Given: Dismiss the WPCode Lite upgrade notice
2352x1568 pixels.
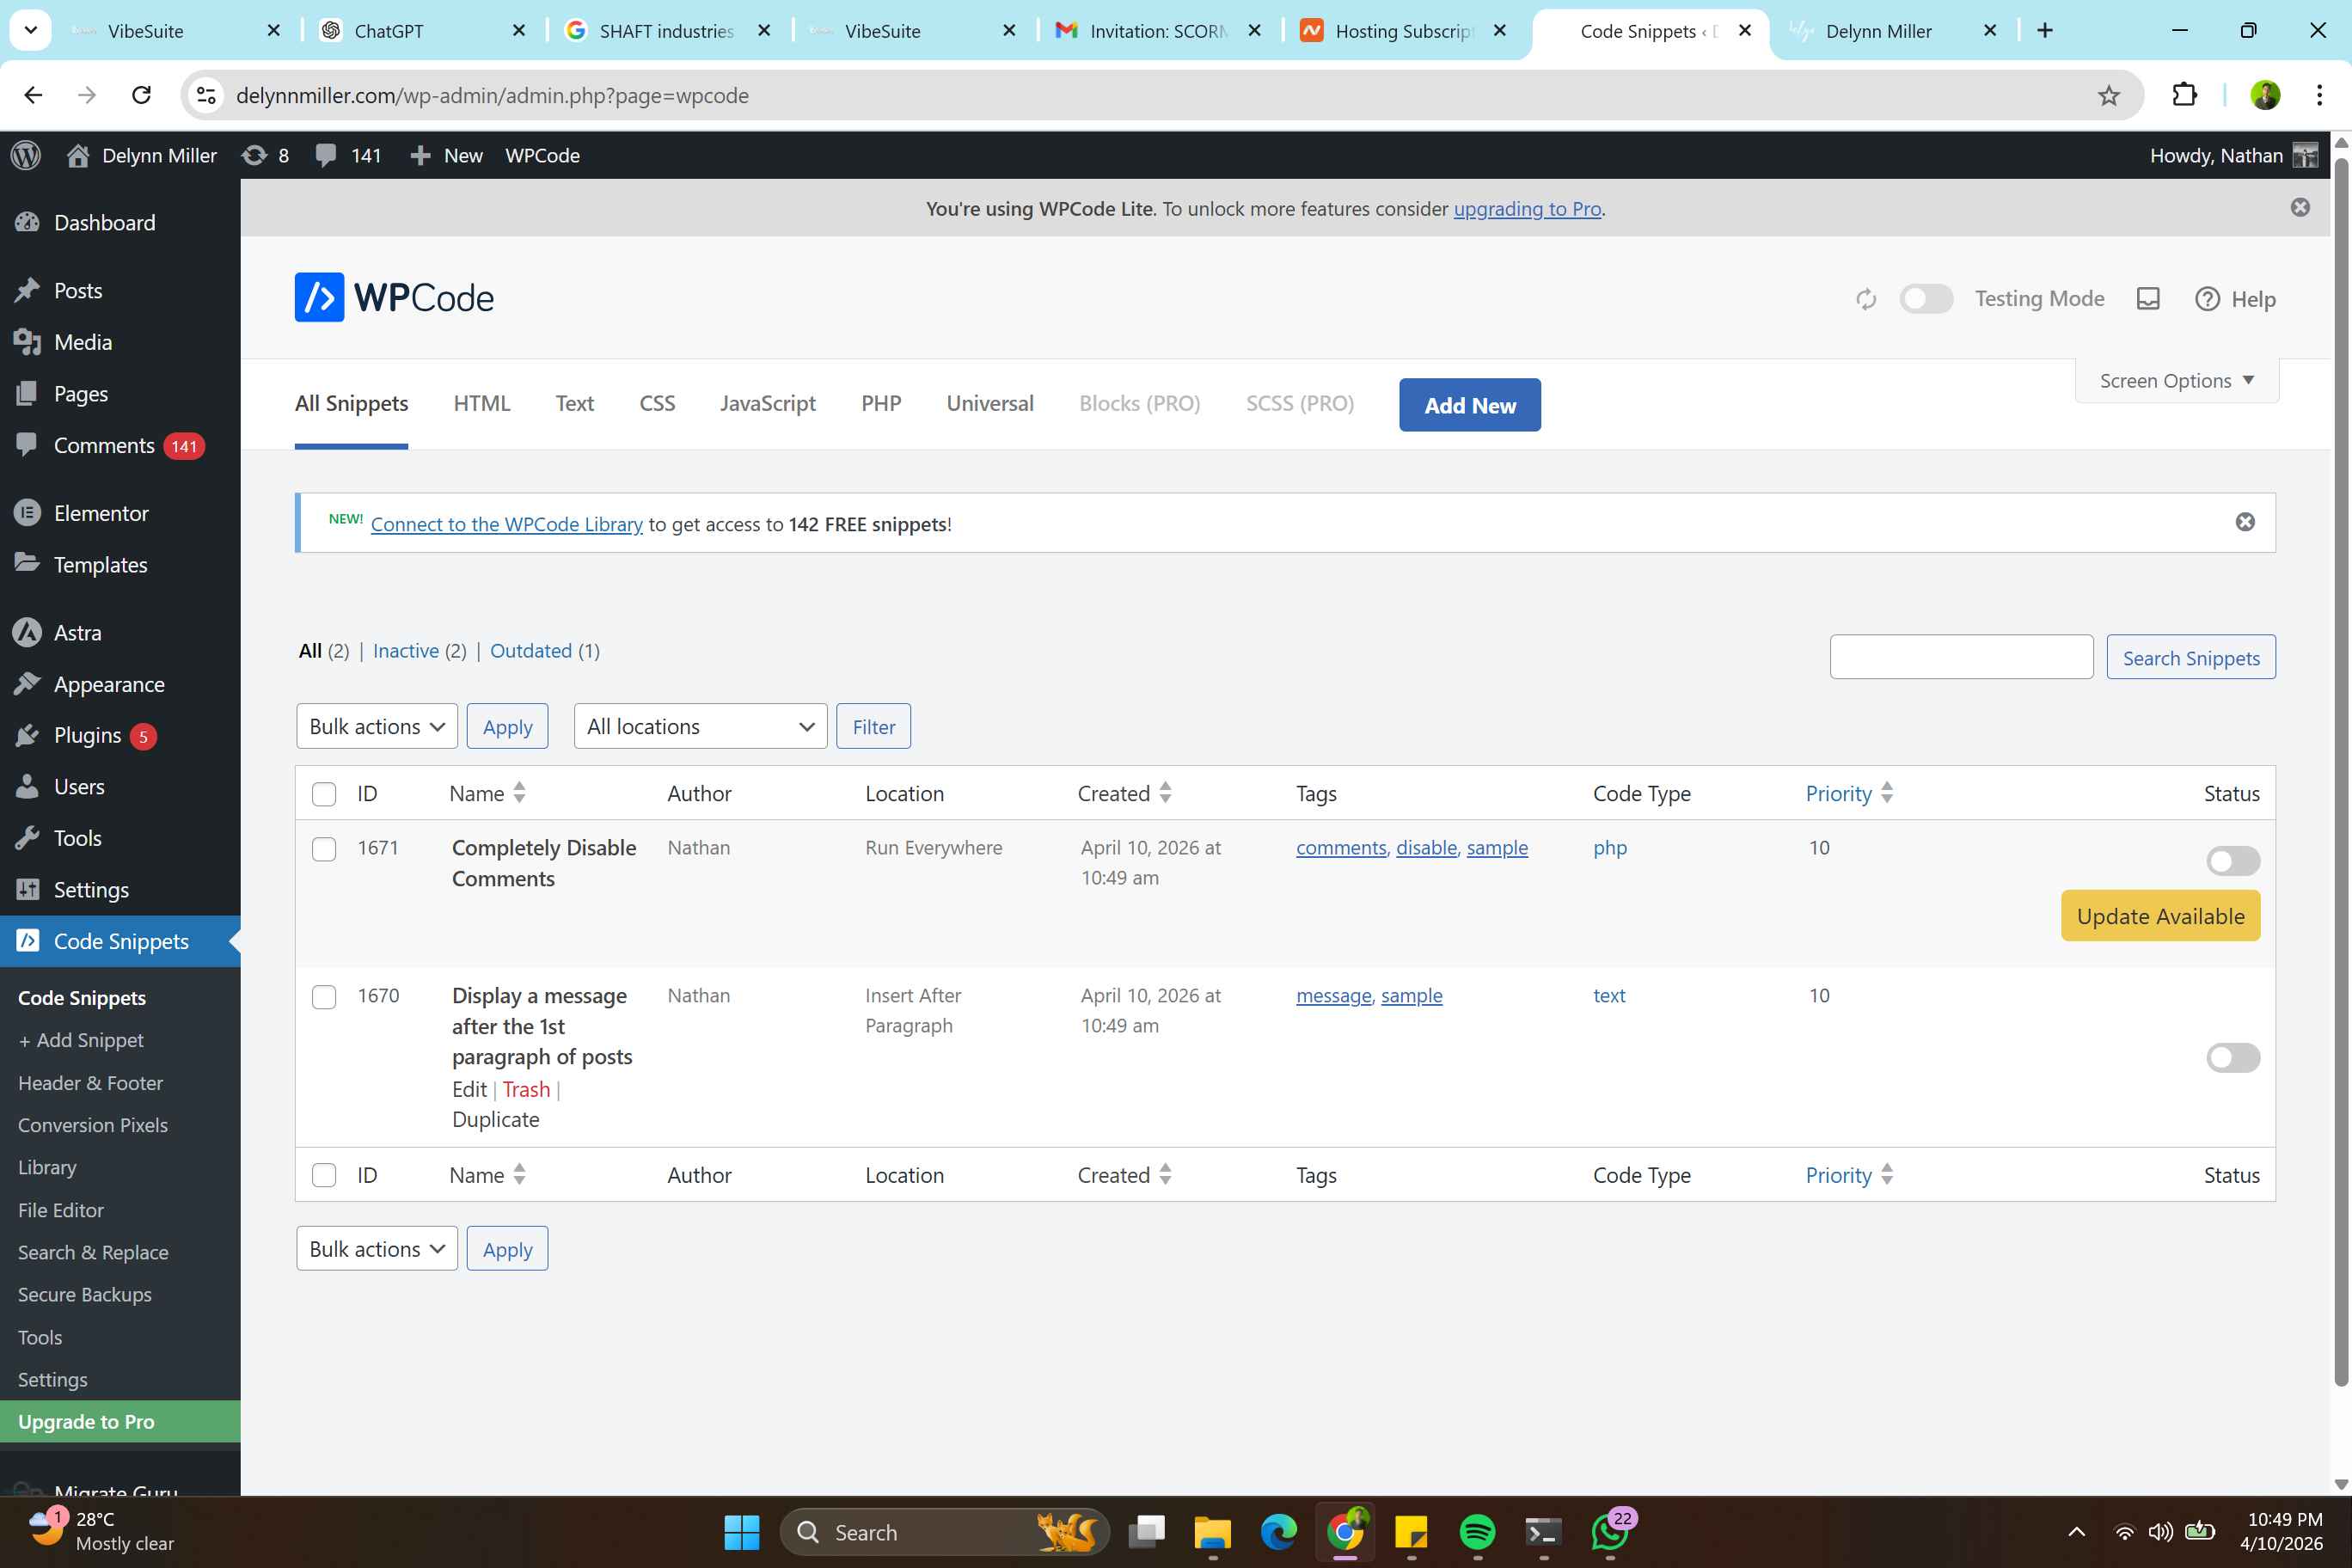Looking at the screenshot, I should tap(2300, 207).
